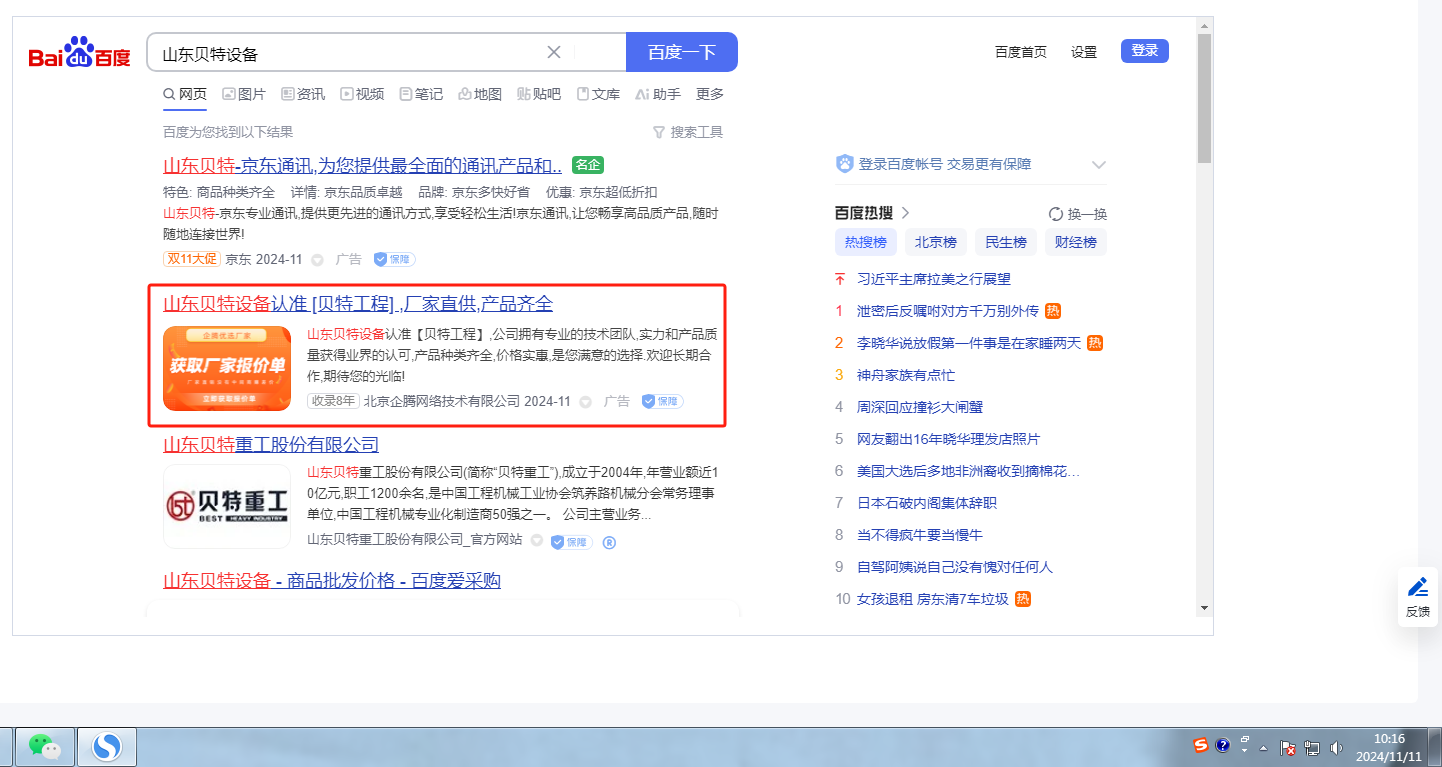Show hidden system tray icons
Image resolution: width=1442 pixels, height=767 pixels.
tap(1263, 747)
